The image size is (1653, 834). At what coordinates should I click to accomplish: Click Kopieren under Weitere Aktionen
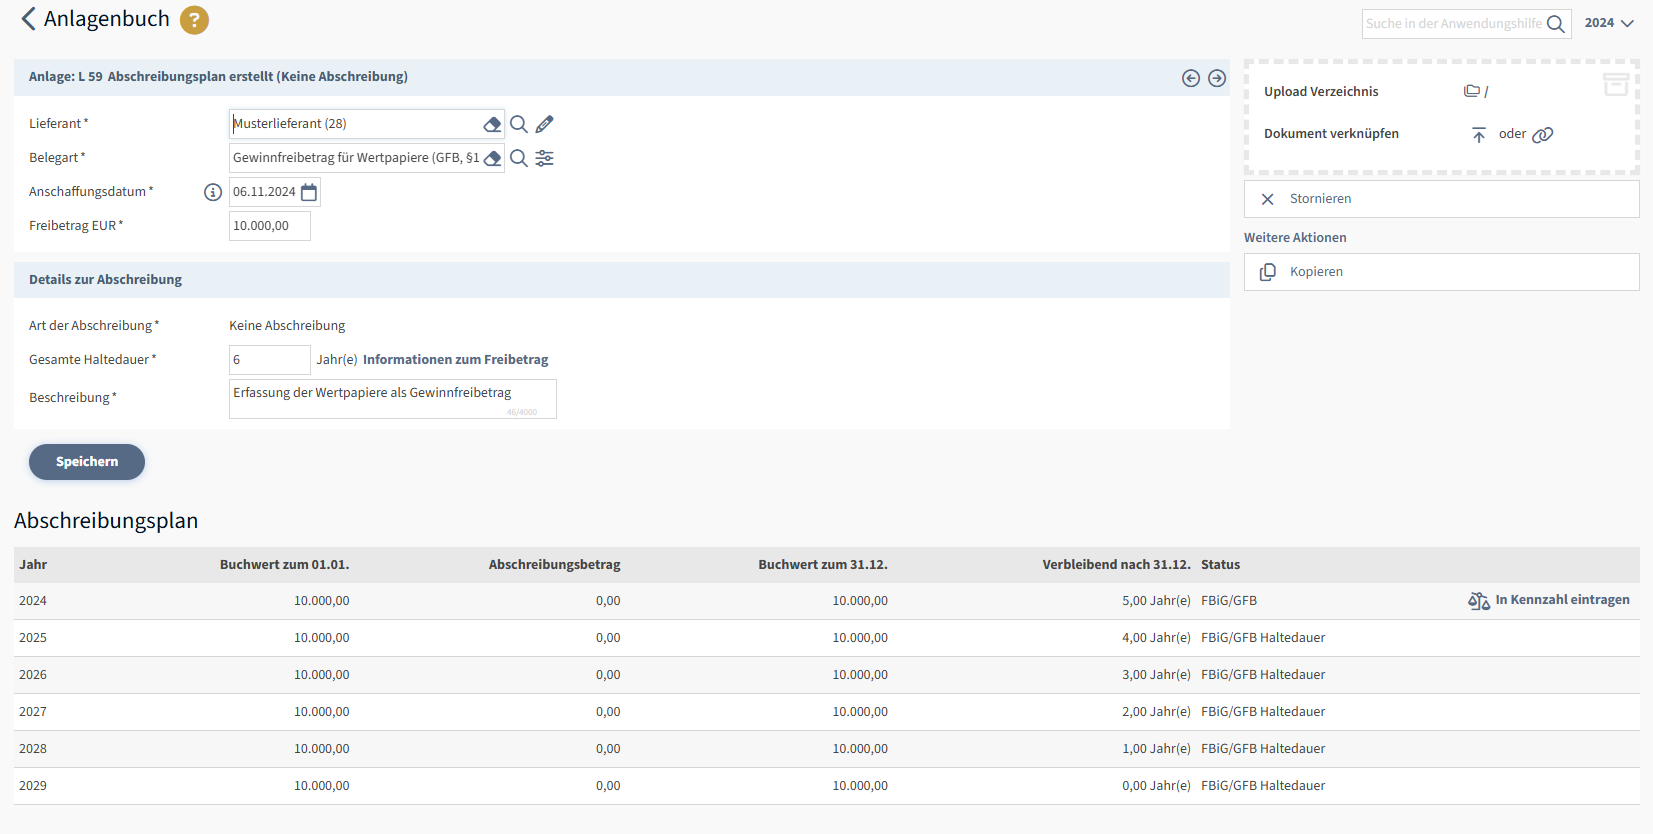pyautogui.click(x=1441, y=272)
